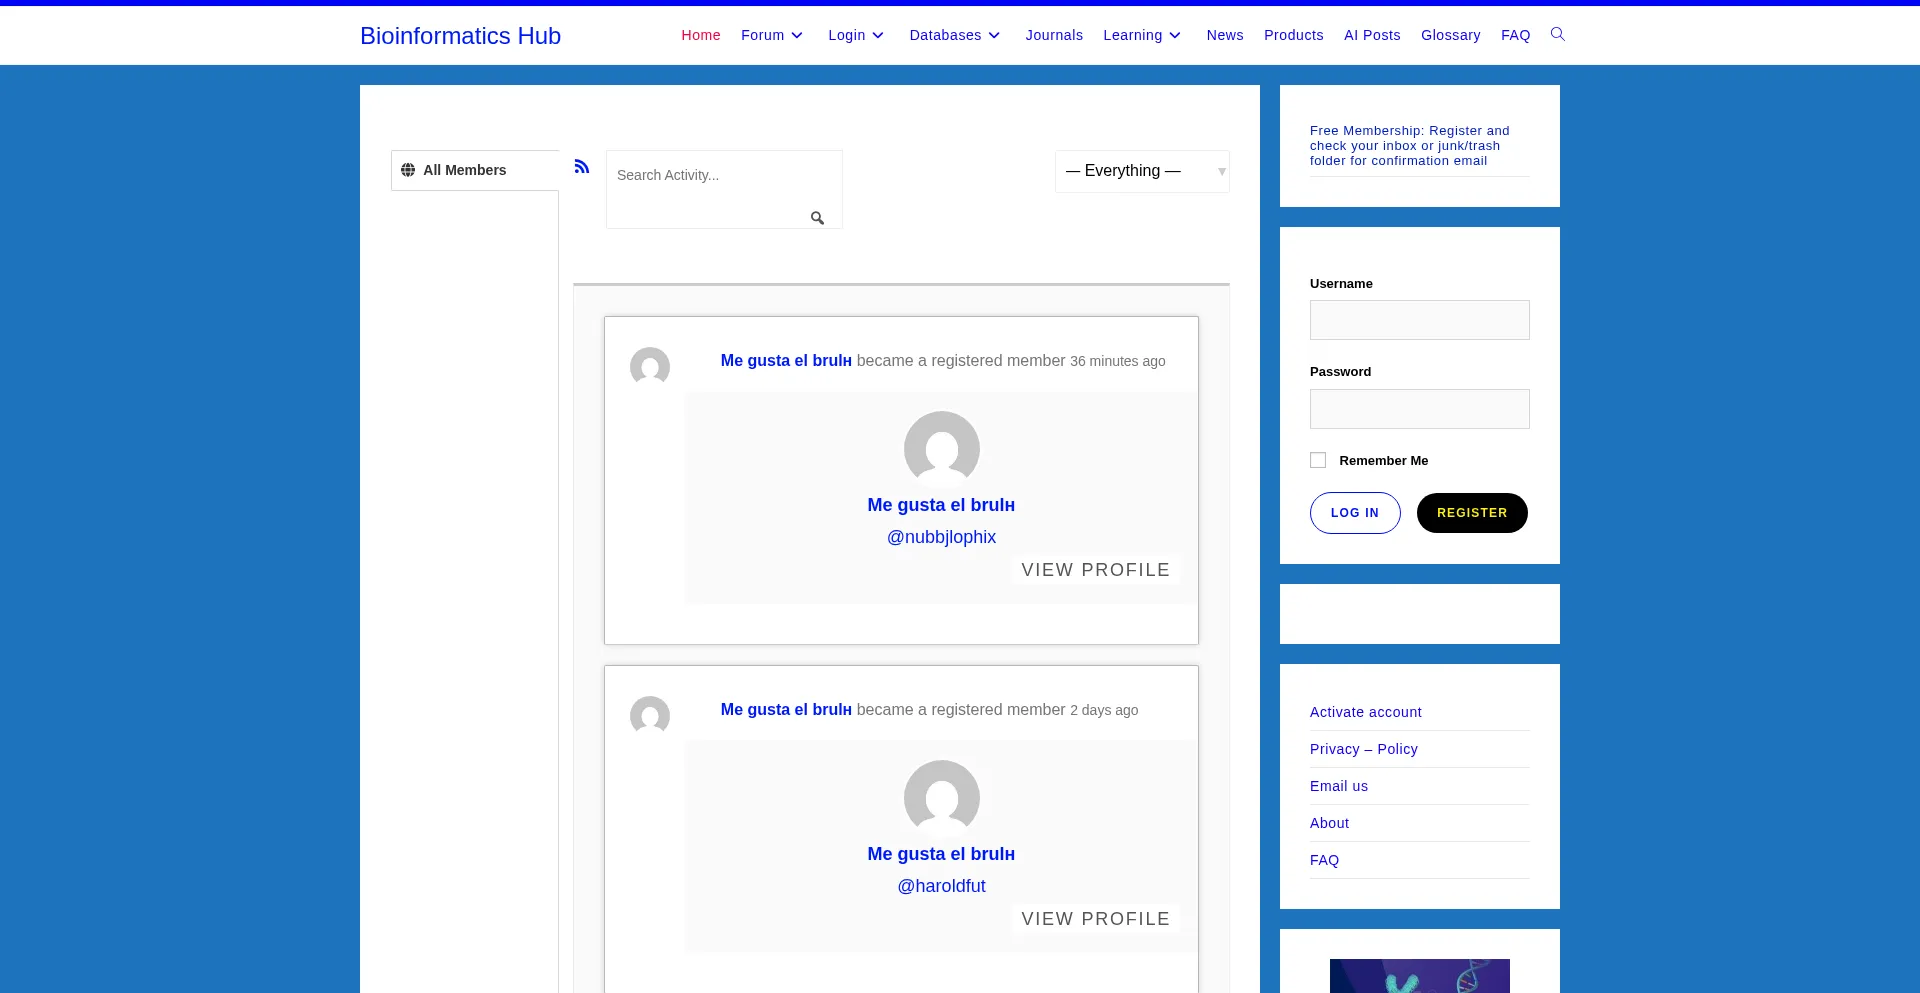Go to Home in navigation
This screenshot has width=1920, height=993.
pos(701,35)
